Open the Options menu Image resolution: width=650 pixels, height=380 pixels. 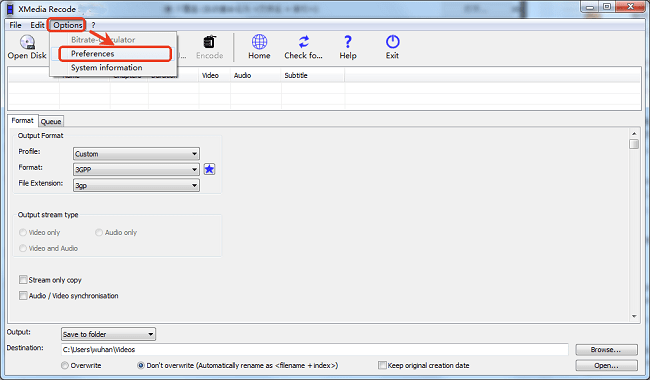click(x=68, y=25)
